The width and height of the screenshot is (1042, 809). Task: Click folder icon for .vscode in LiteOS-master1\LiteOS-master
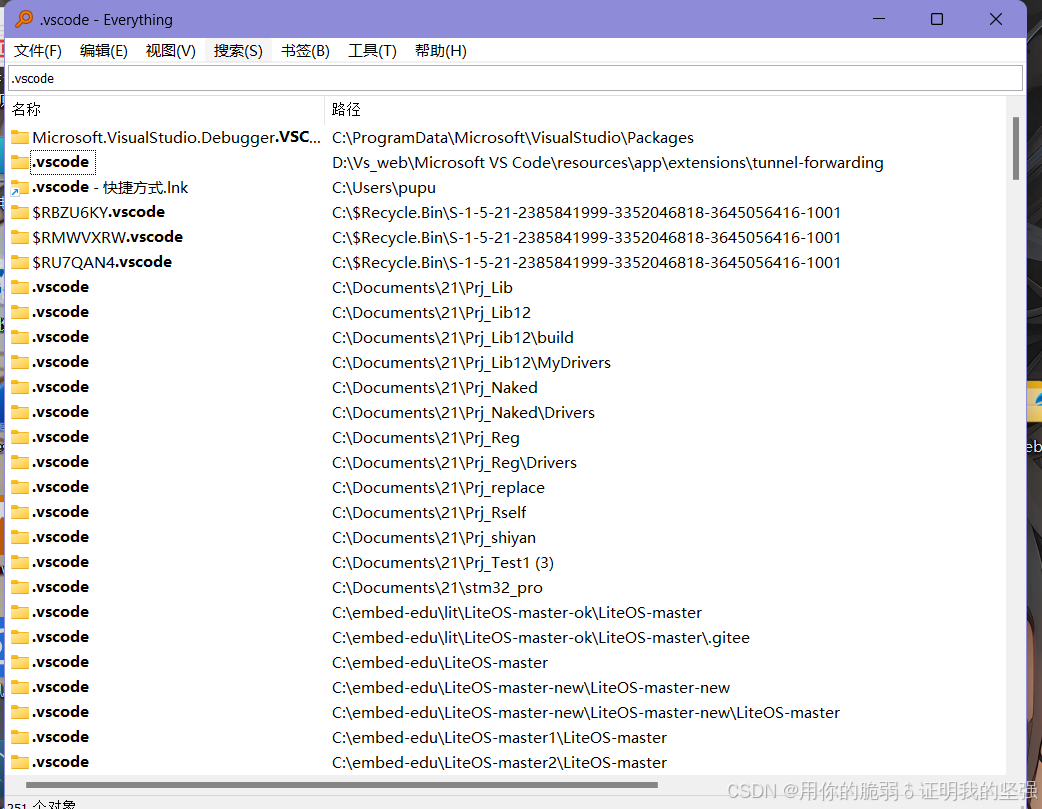[x=20, y=737]
